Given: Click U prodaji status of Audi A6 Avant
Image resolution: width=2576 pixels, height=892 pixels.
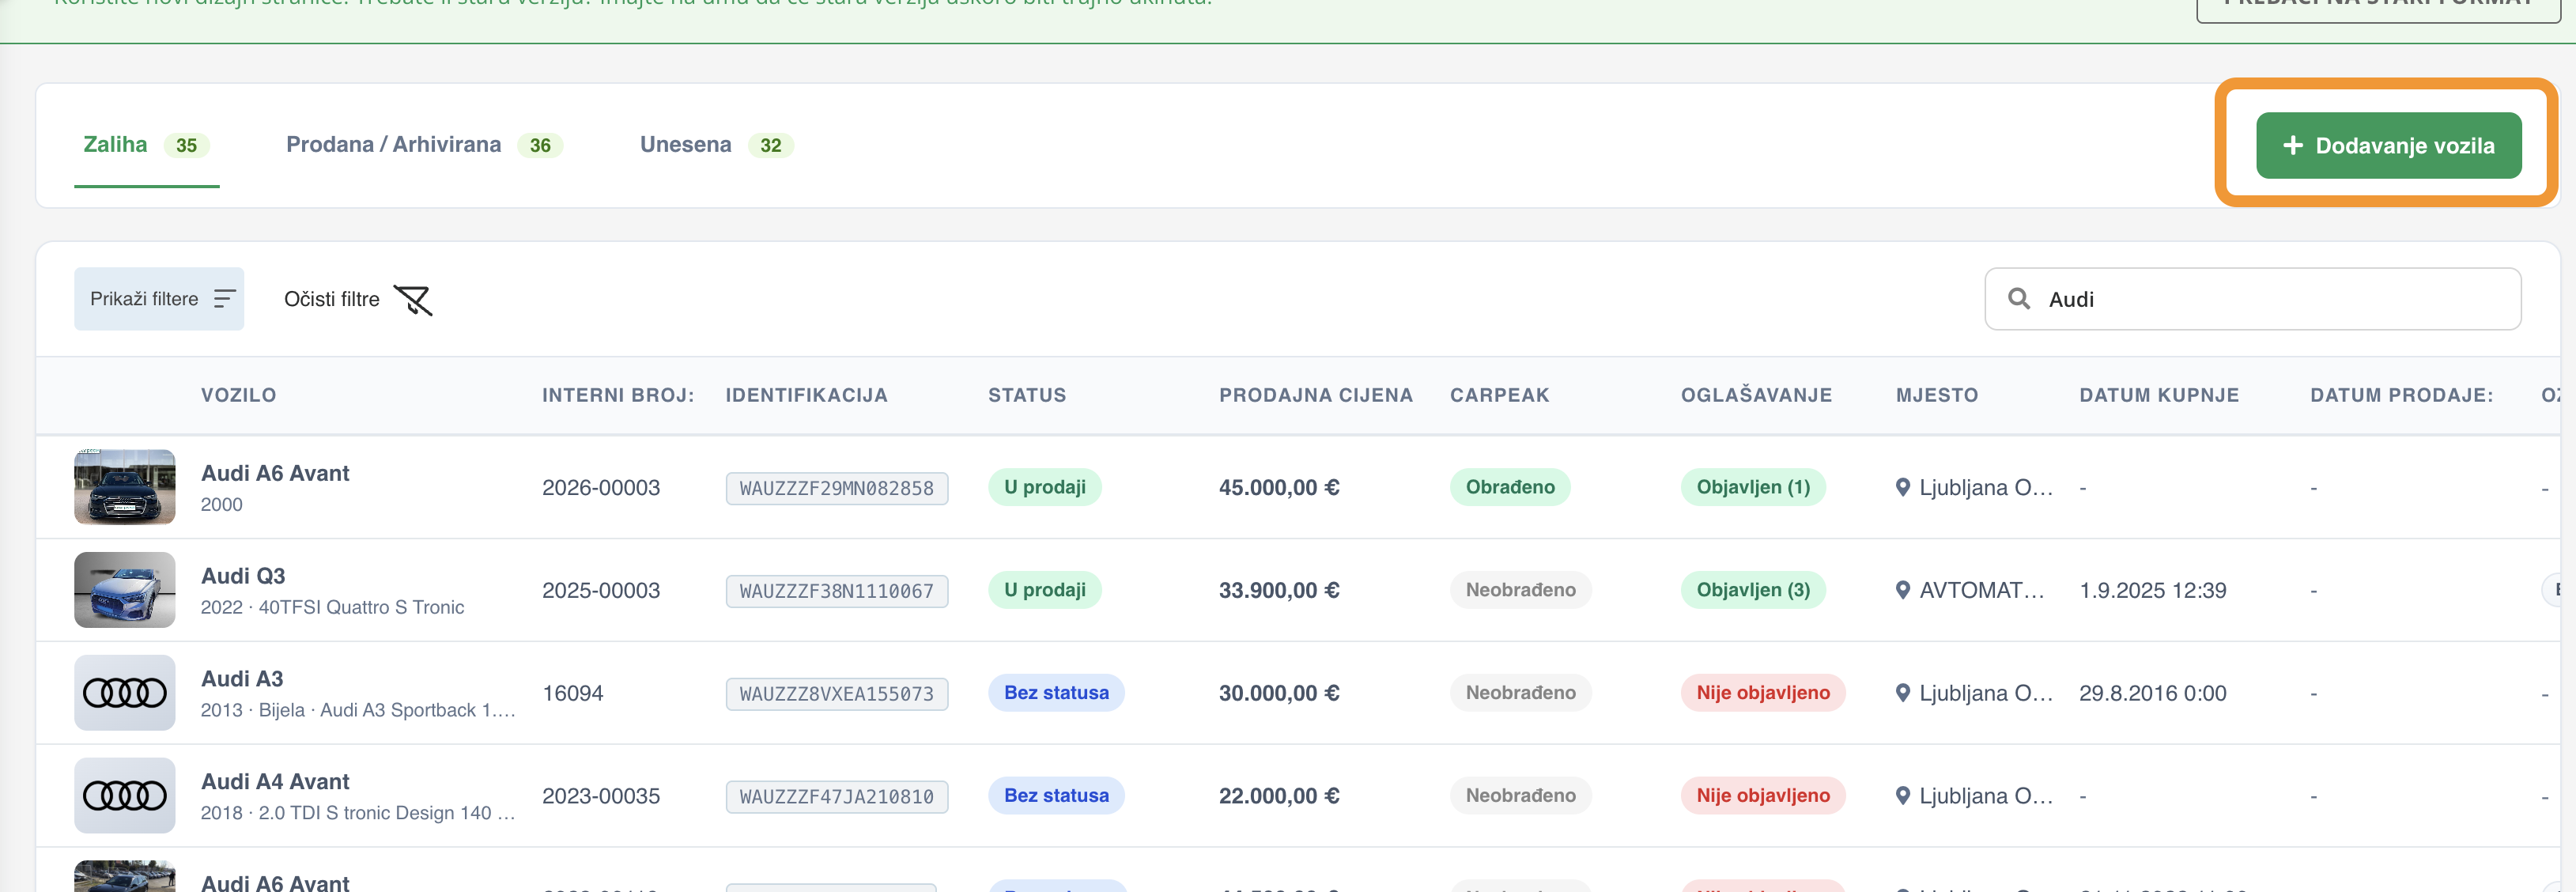Looking at the screenshot, I should (1045, 487).
